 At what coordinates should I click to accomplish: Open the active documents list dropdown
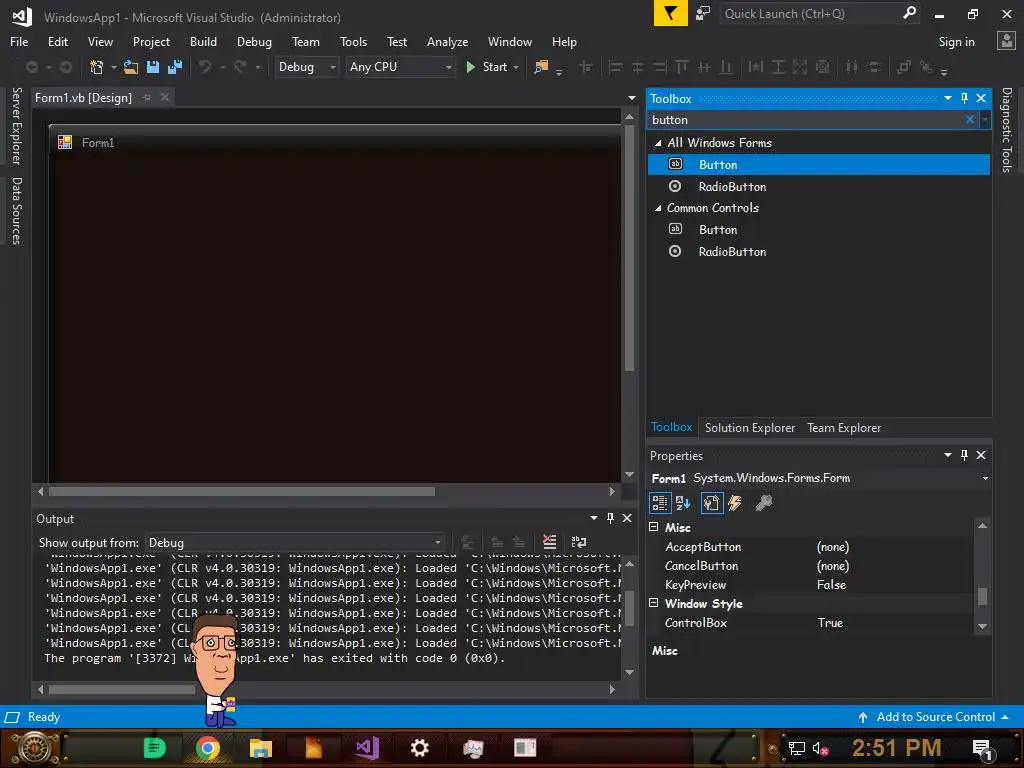pos(632,98)
